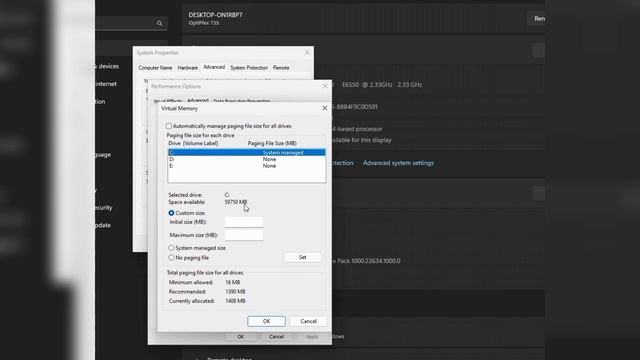Click the Set button
This screenshot has height=360, width=640.
(302, 257)
